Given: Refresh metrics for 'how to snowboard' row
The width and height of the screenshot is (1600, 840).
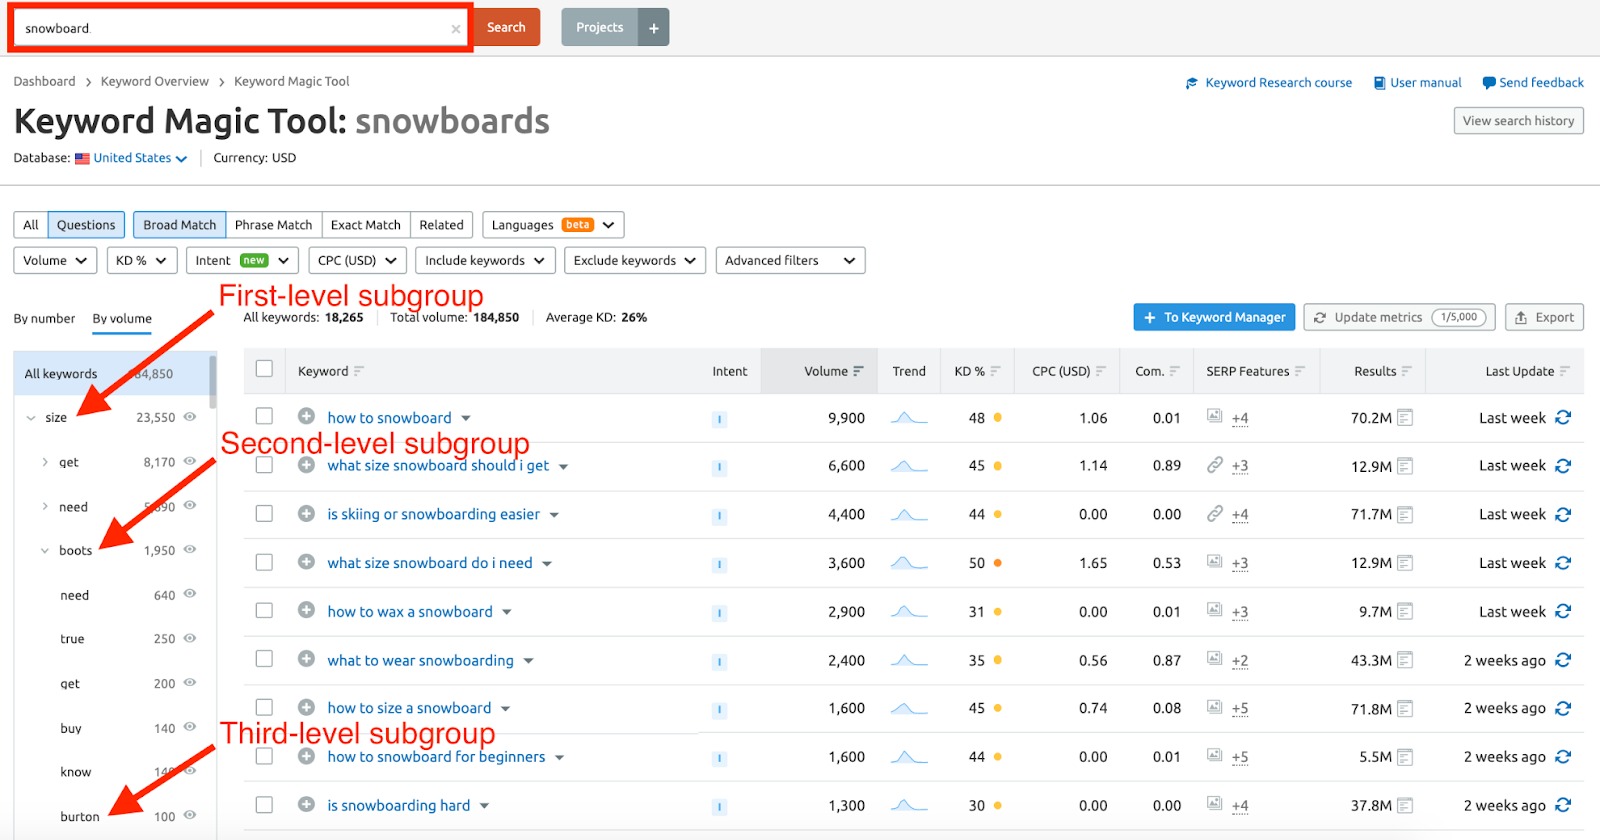Looking at the screenshot, I should 1563,418.
